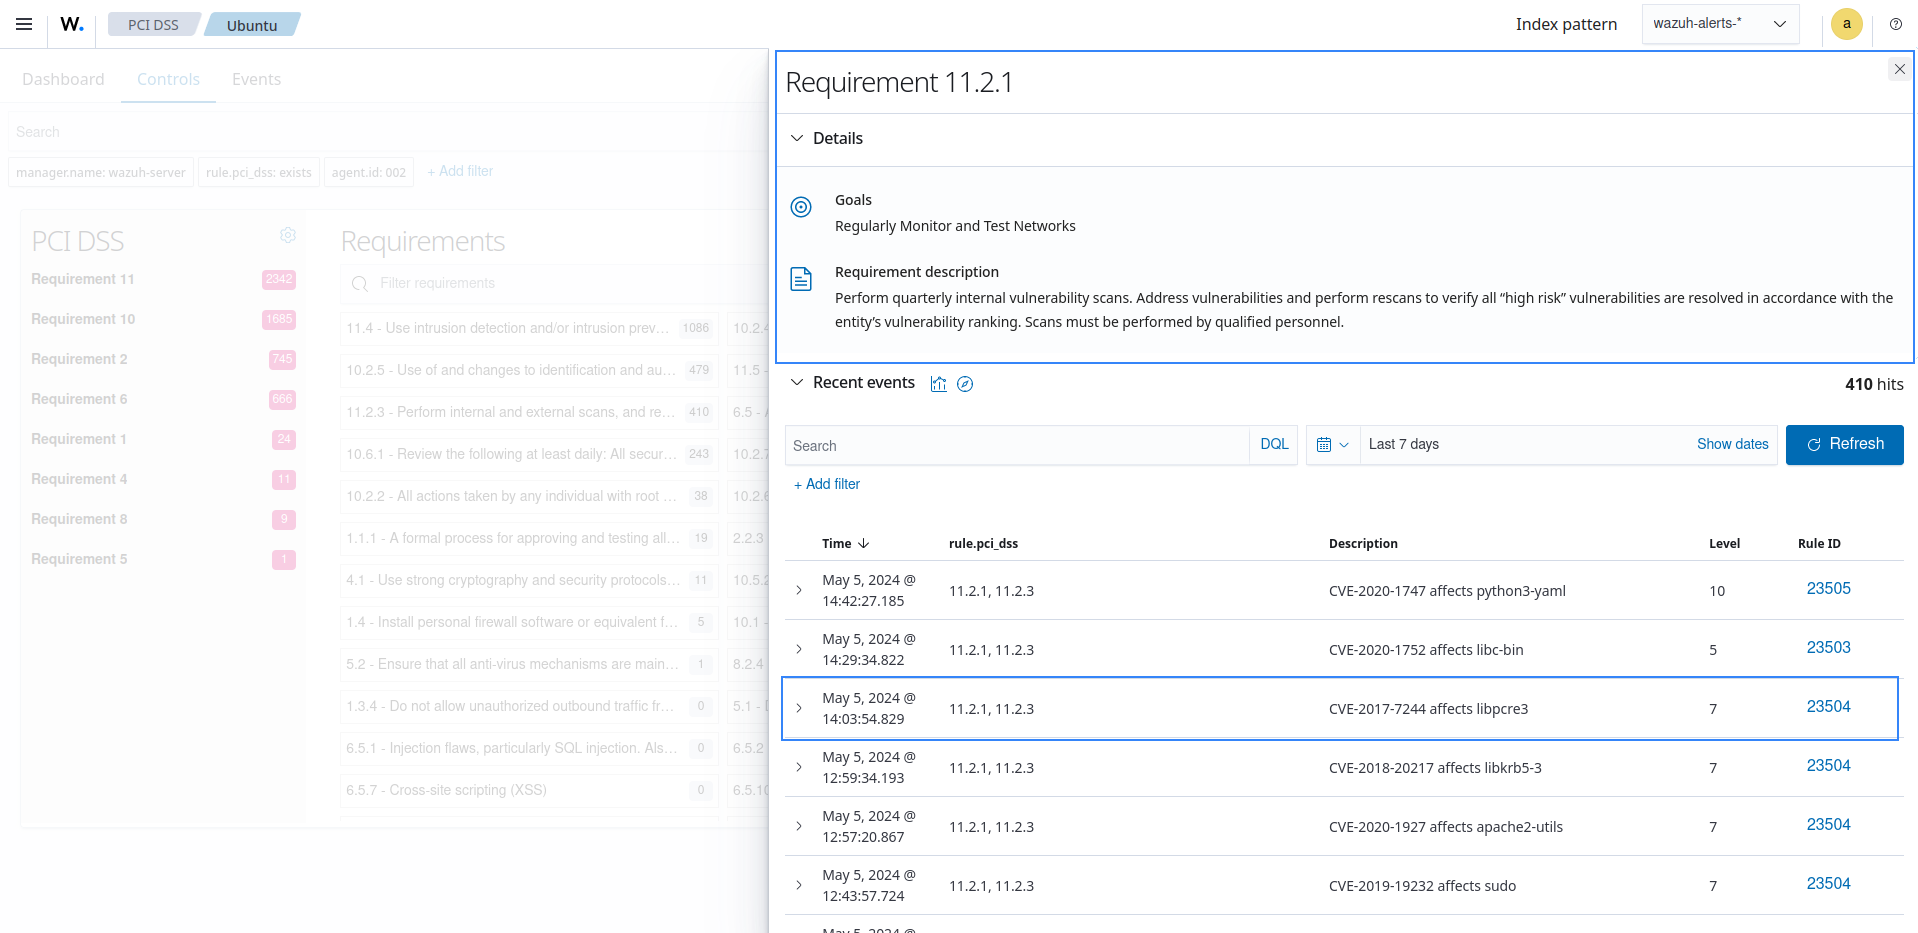
Task: Open the PCI DSS panel settings gear
Action: tap(288, 235)
